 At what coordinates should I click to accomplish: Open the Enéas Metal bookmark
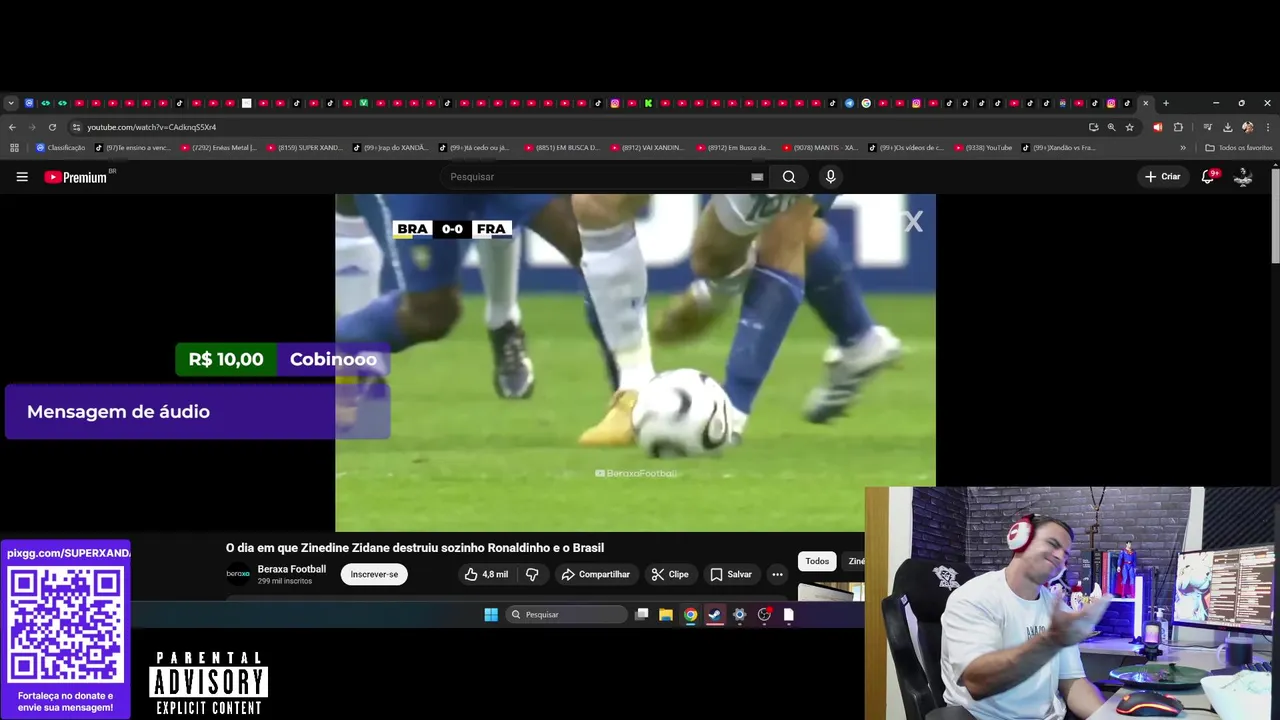[219, 148]
